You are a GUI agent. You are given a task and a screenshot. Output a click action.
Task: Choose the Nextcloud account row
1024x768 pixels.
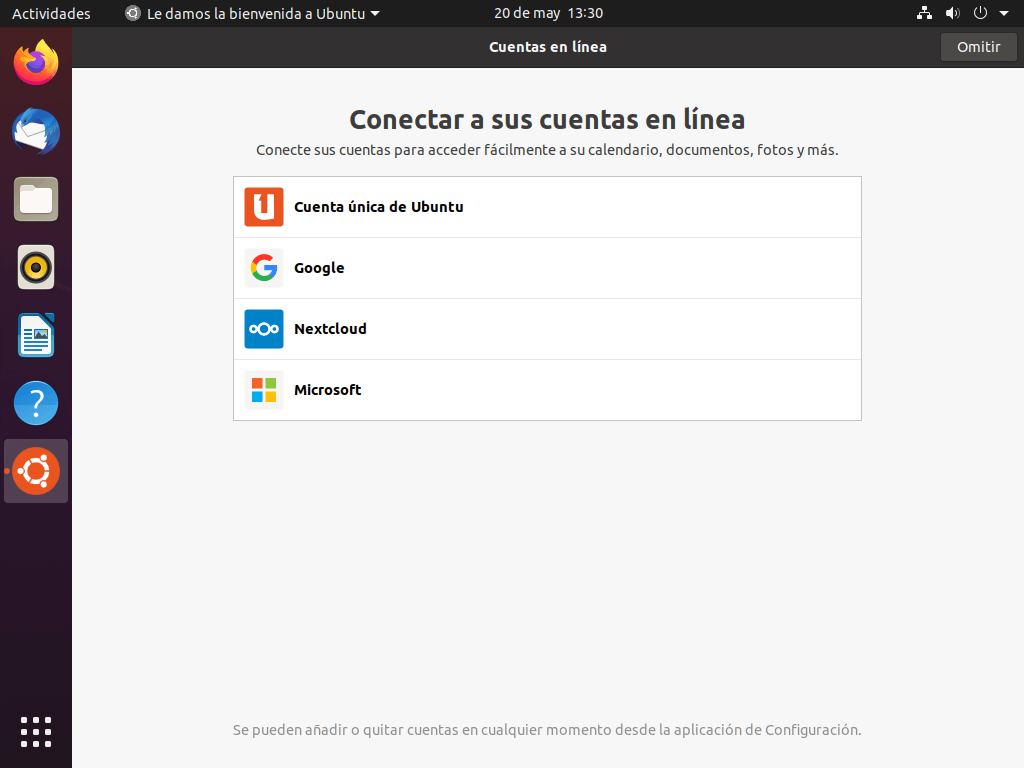tap(547, 329)
